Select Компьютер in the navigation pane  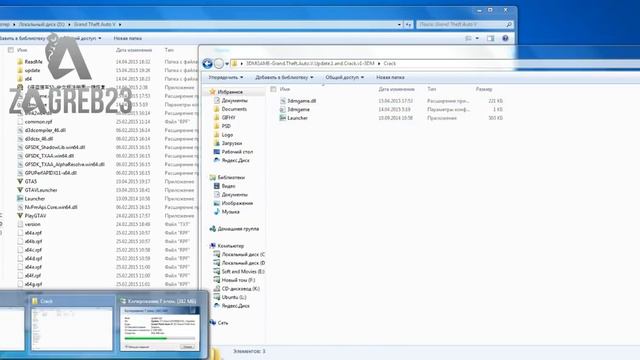click(x=231, y=246)
